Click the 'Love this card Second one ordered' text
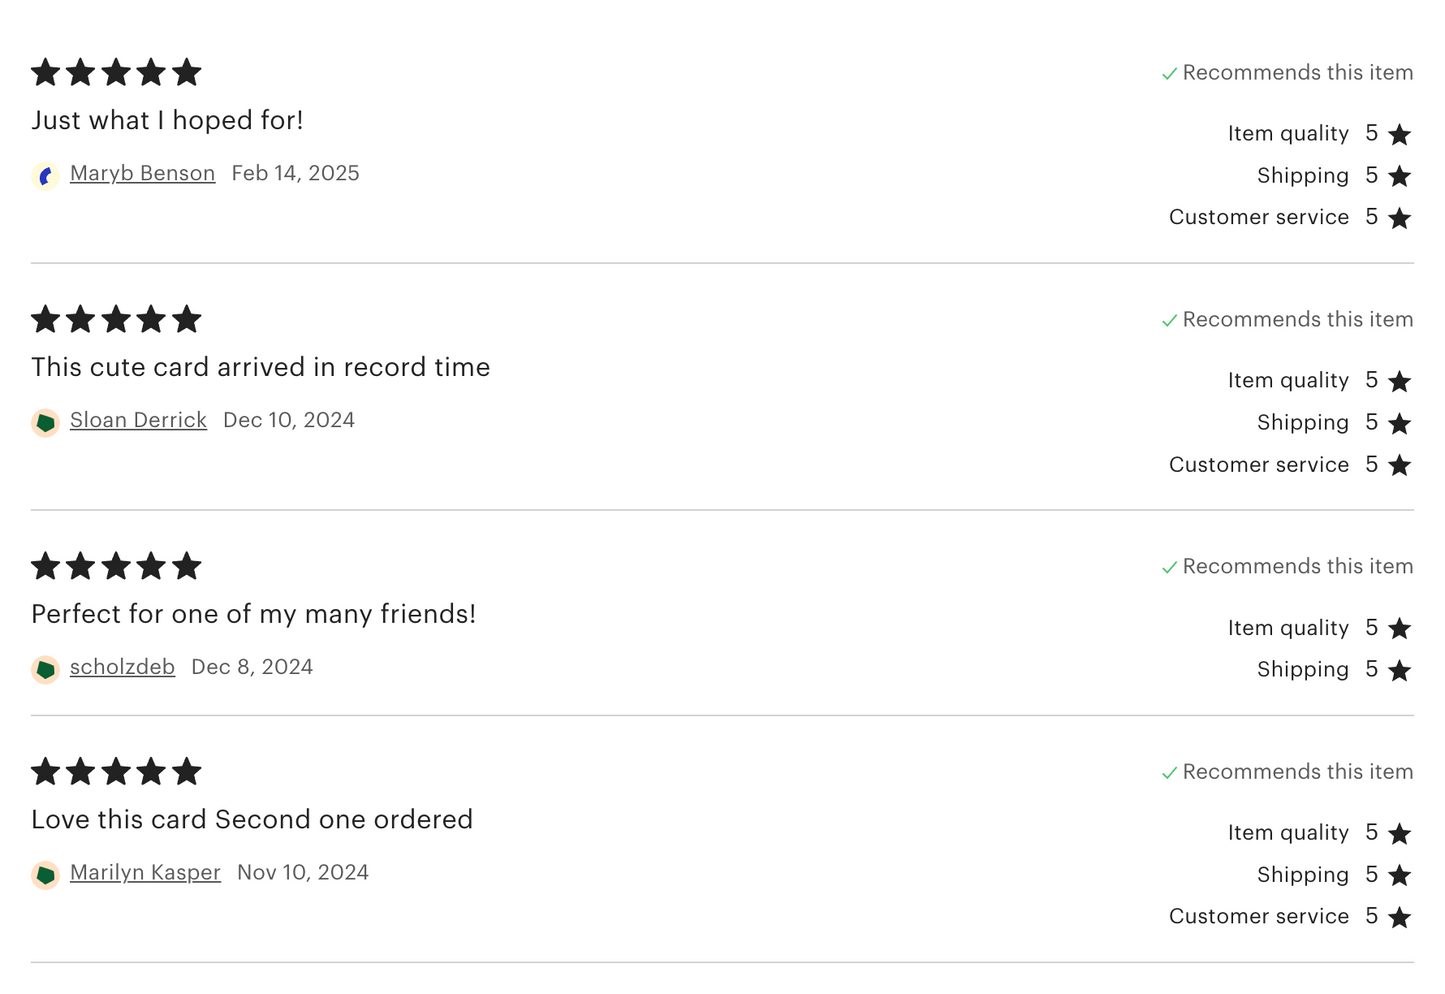Screen dimensions: 1445x994 [252, 819]
